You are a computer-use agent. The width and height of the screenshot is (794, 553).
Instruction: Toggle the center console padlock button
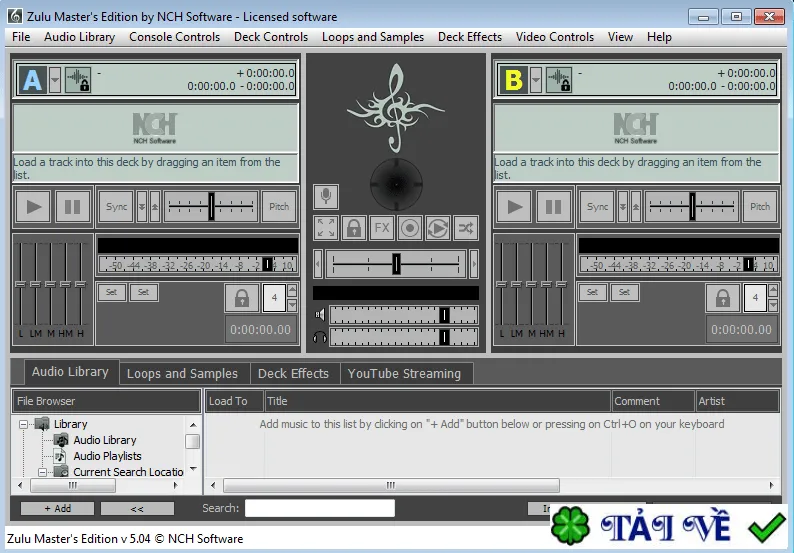point(354,228)
